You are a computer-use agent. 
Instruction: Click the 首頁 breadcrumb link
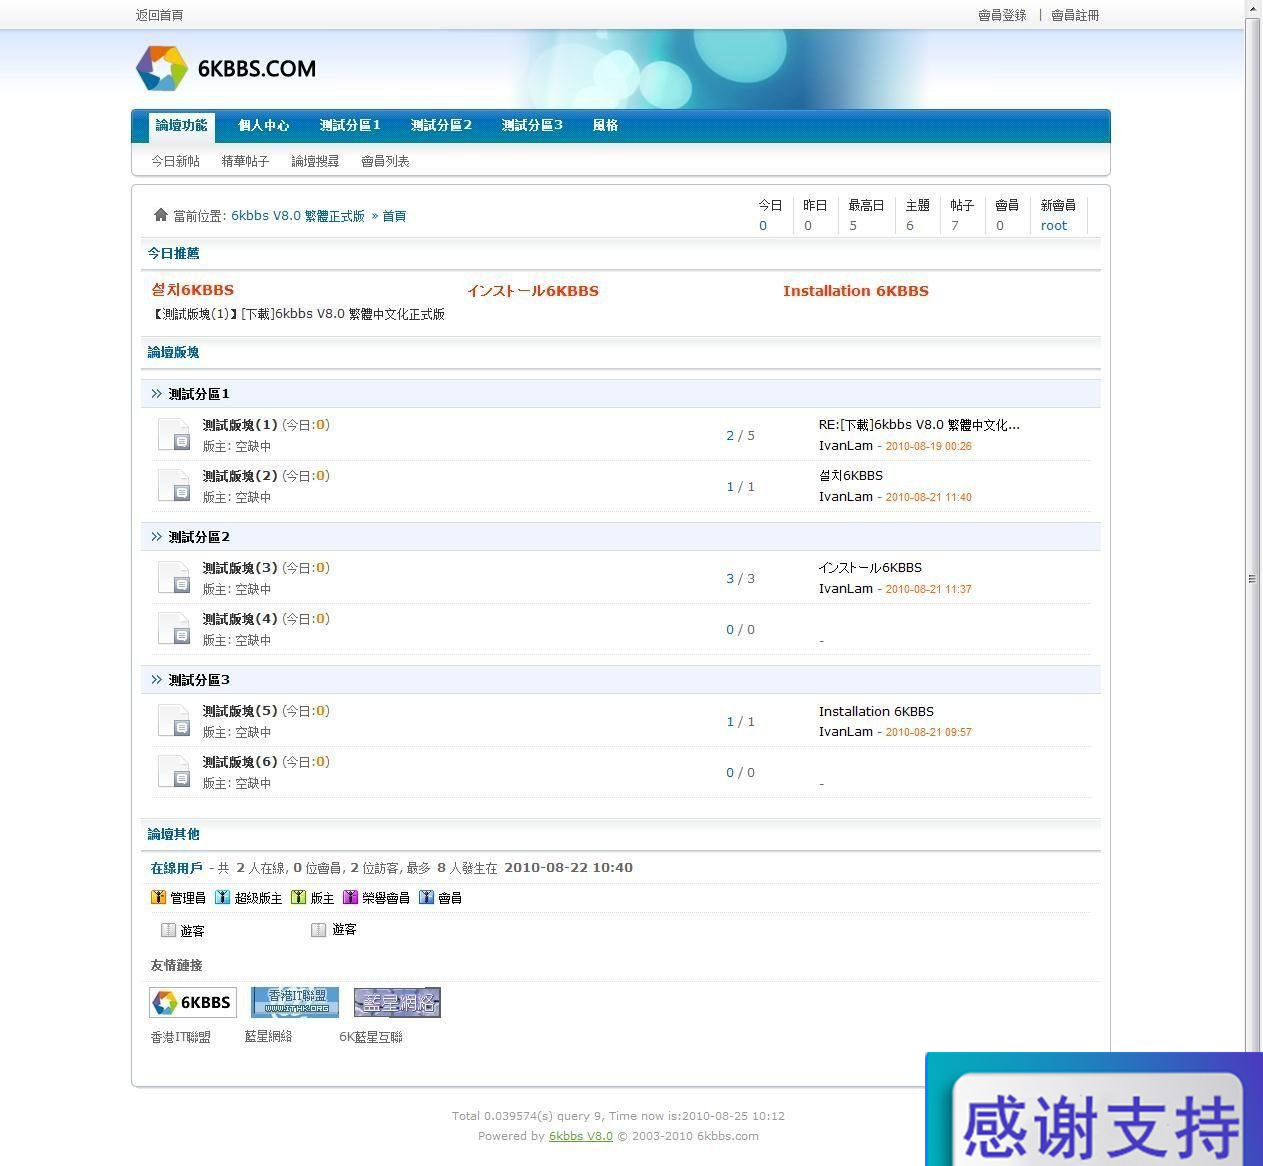coord(394,216)
